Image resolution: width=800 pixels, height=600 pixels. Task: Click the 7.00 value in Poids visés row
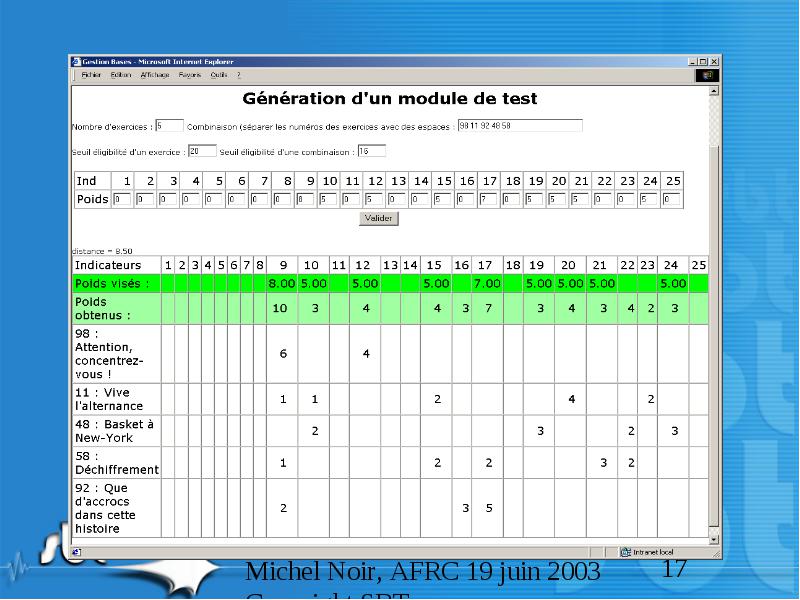487,284
